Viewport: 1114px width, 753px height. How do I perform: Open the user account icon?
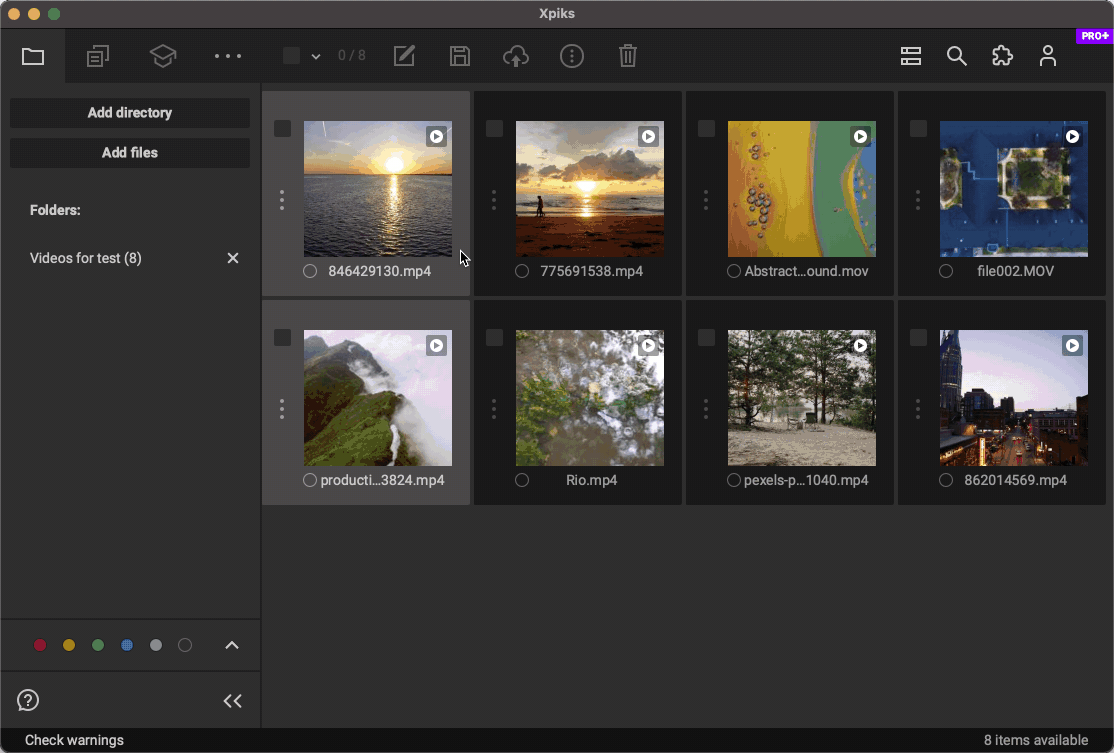pos(1047,56)
